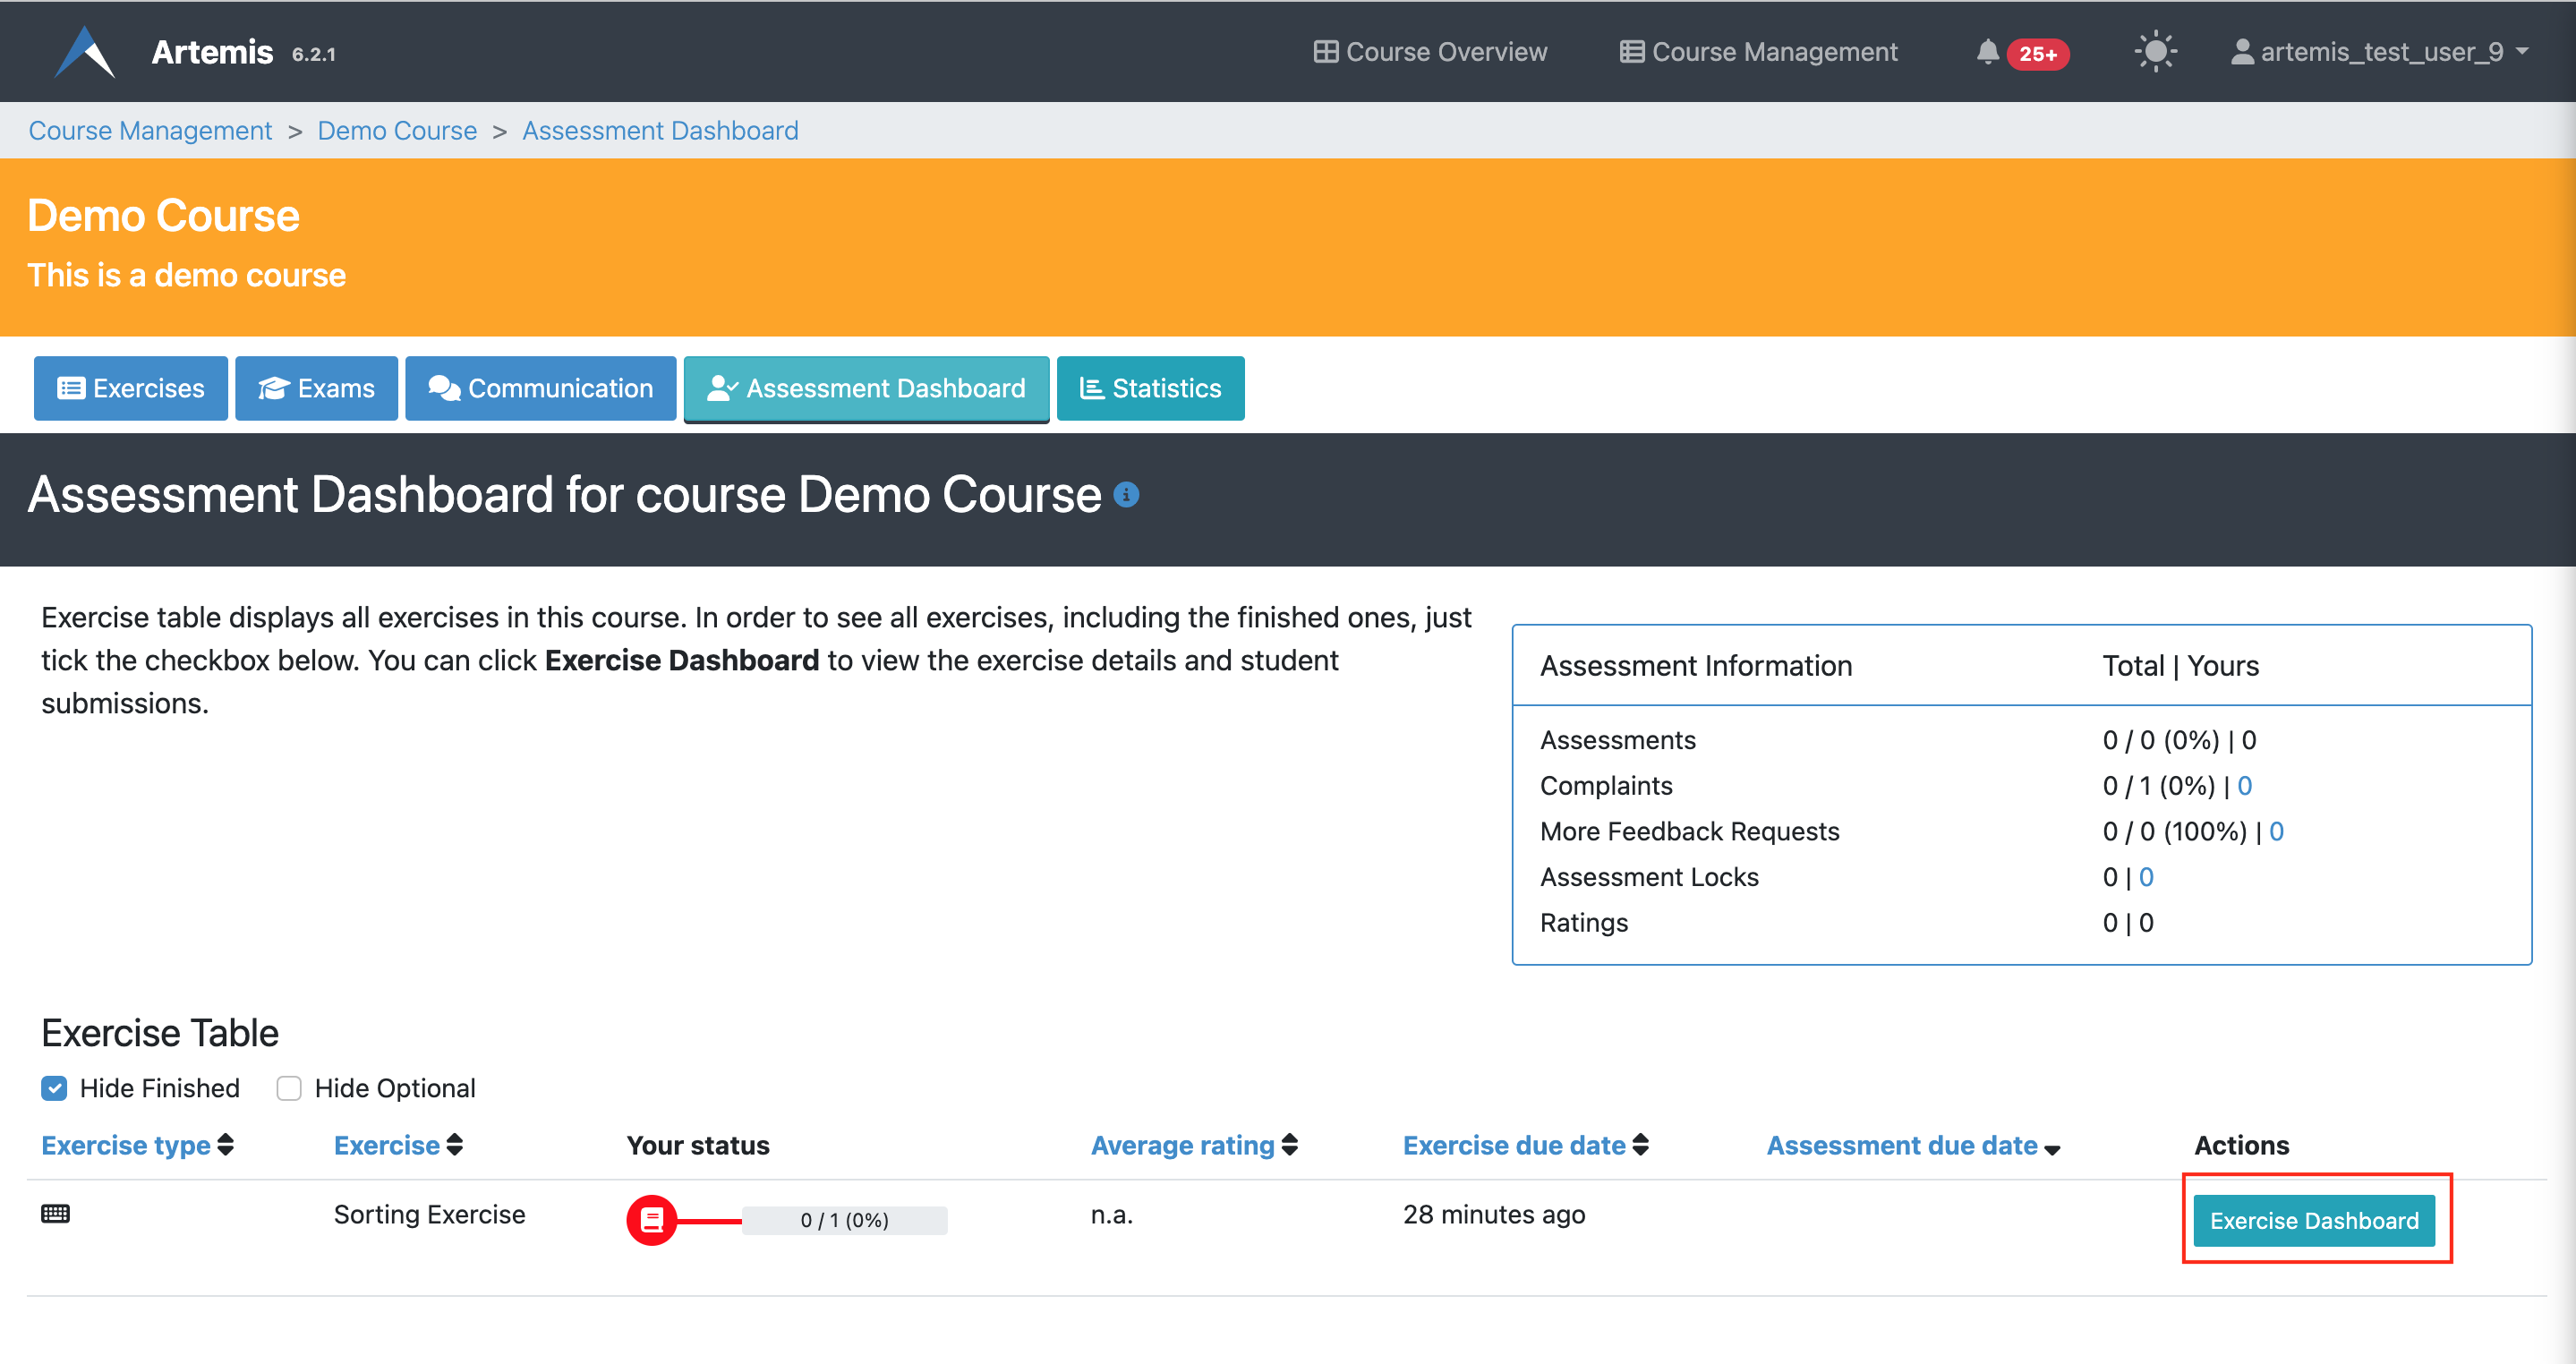Click the 0 / 1 (0%) progress bar
2576x1364 pixels.
pyautogui.click(x=844, y=1220)
